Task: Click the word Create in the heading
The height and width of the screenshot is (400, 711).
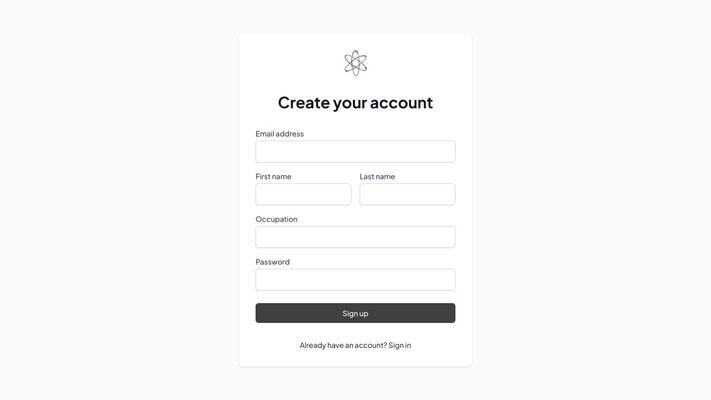Action: click(303, 102)
